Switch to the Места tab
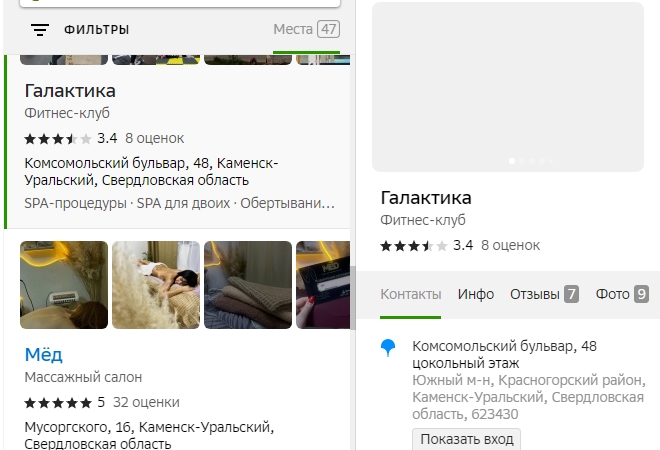660x450 pixels. [306, 29]
